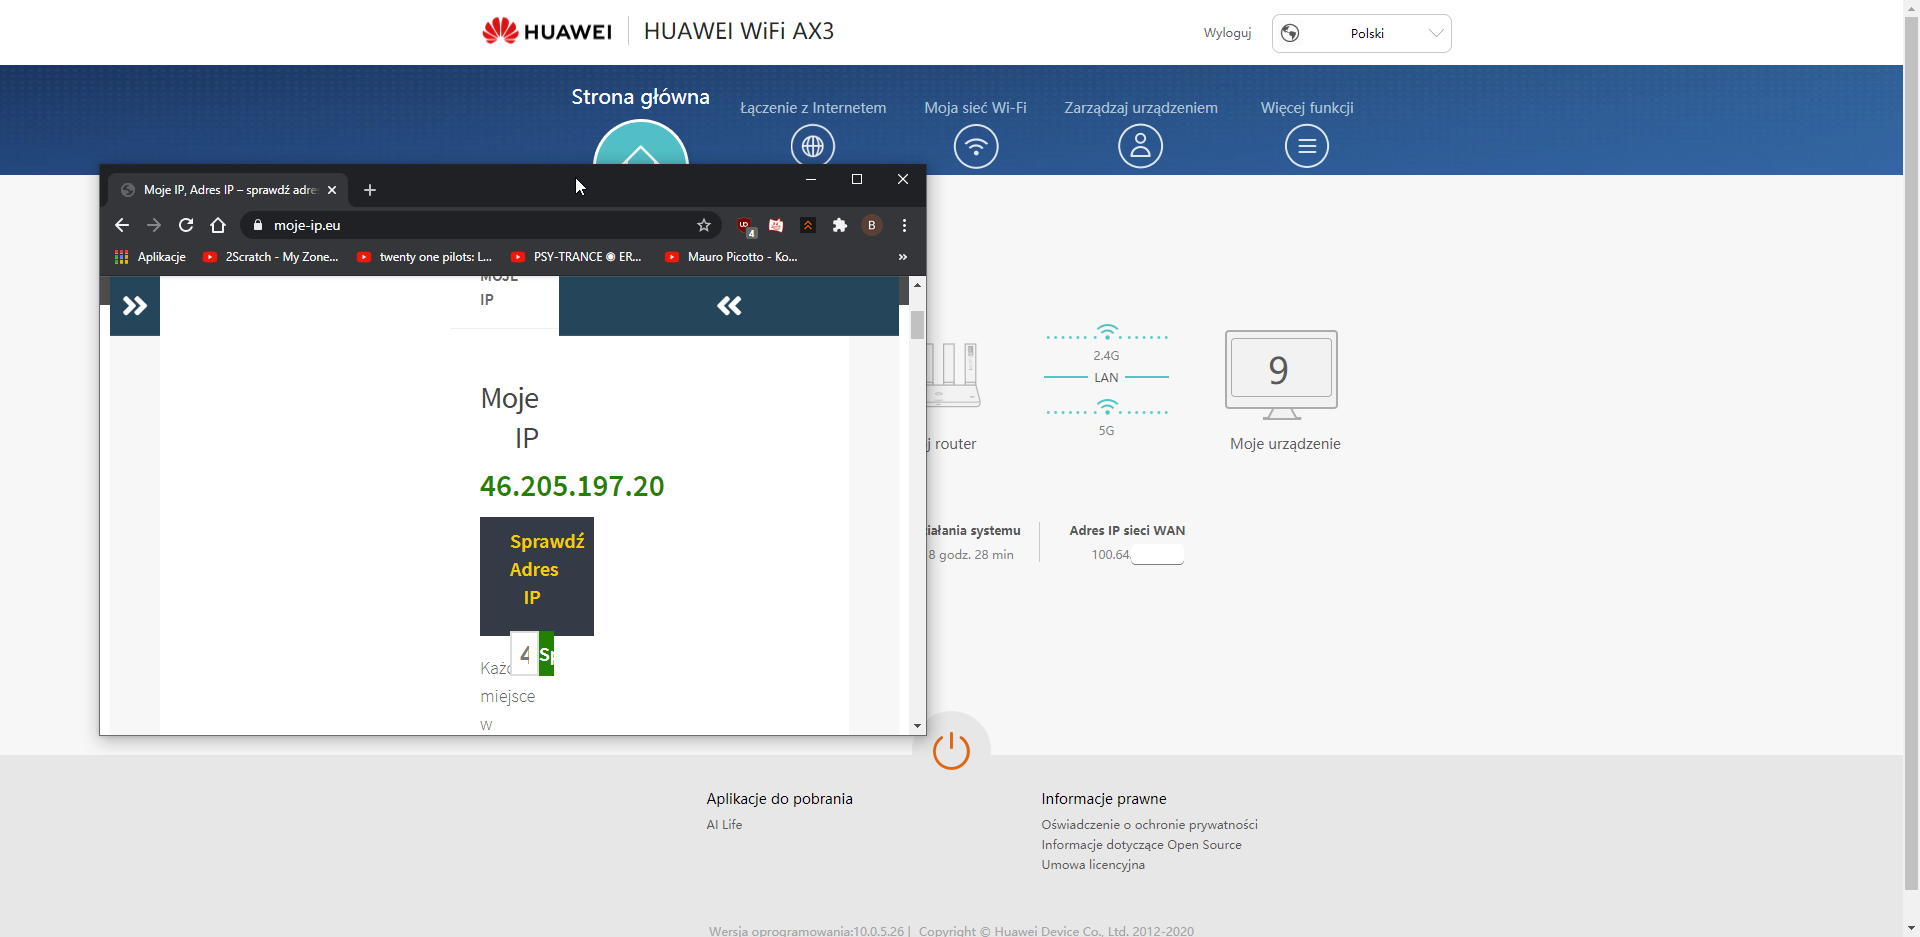The image size is (1920, 937).
Task: Open Chrome home page button
Action: click(x=218, y=225)
